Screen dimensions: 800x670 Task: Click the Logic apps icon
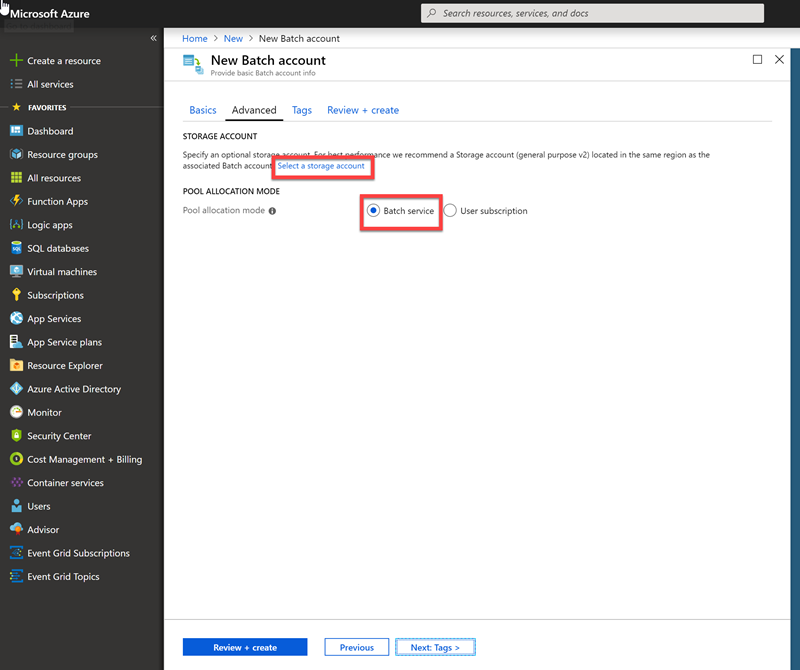coord(16,225)
